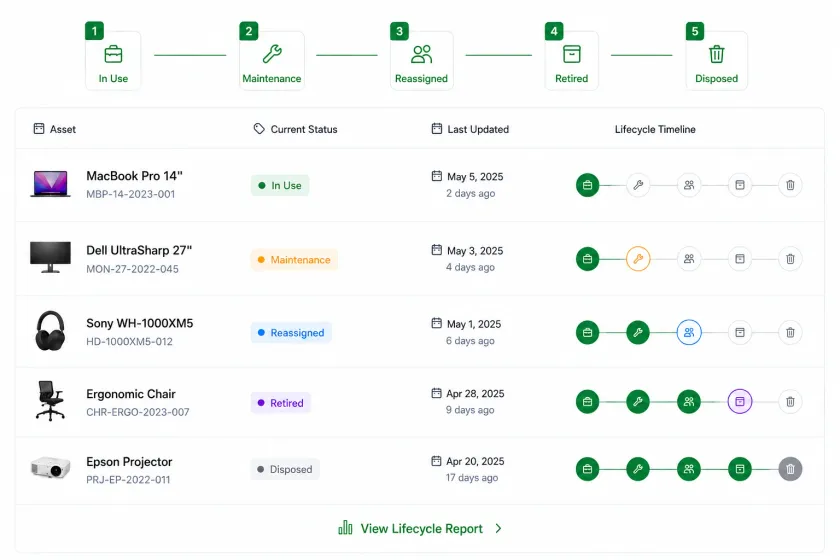Click MacBook Pro row's In Use timeline icon
Viewport: 840px width, 560px height.
tap(588, 185)
